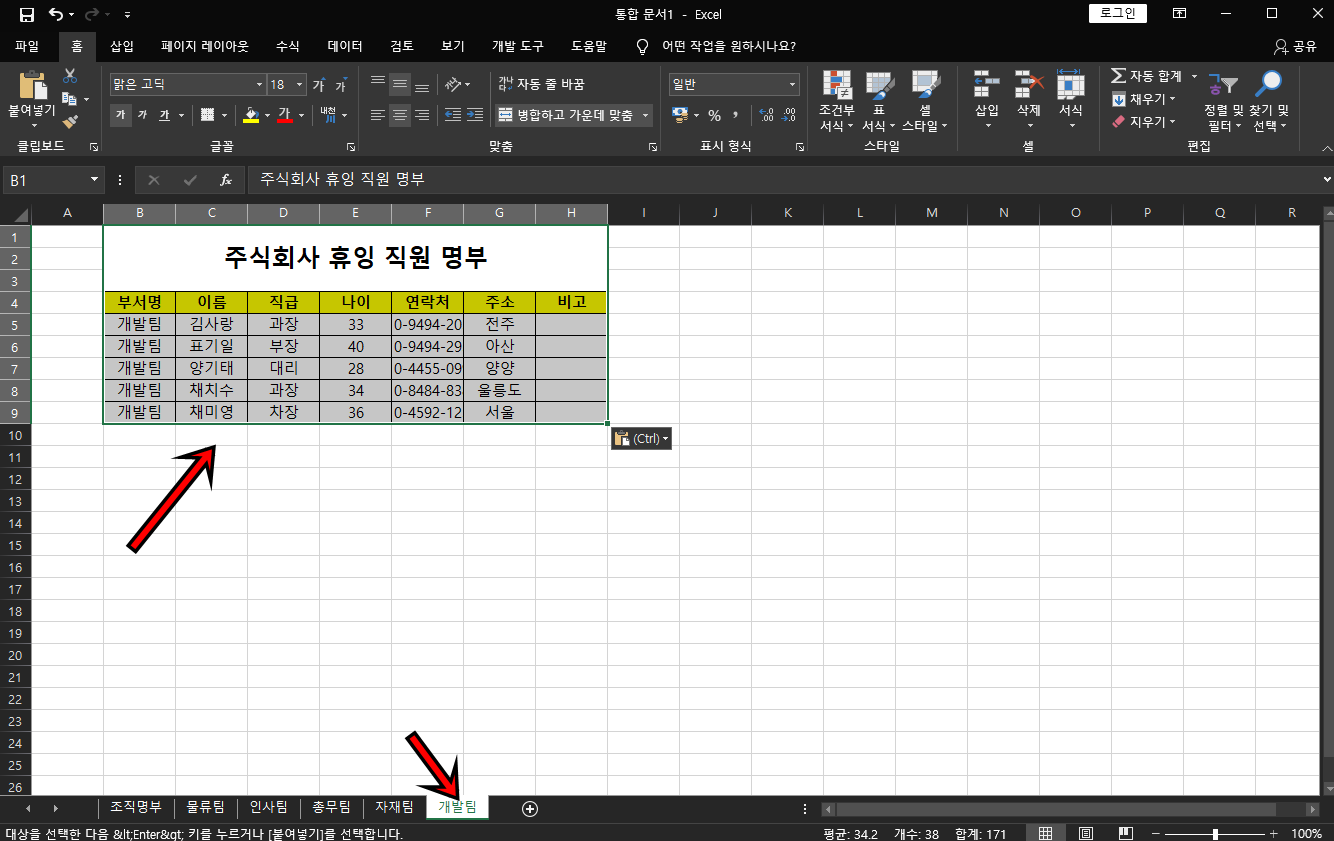Click the 어떤 작업을 원하시나요? search field
1334x841 pixels.
coord(729,46)
